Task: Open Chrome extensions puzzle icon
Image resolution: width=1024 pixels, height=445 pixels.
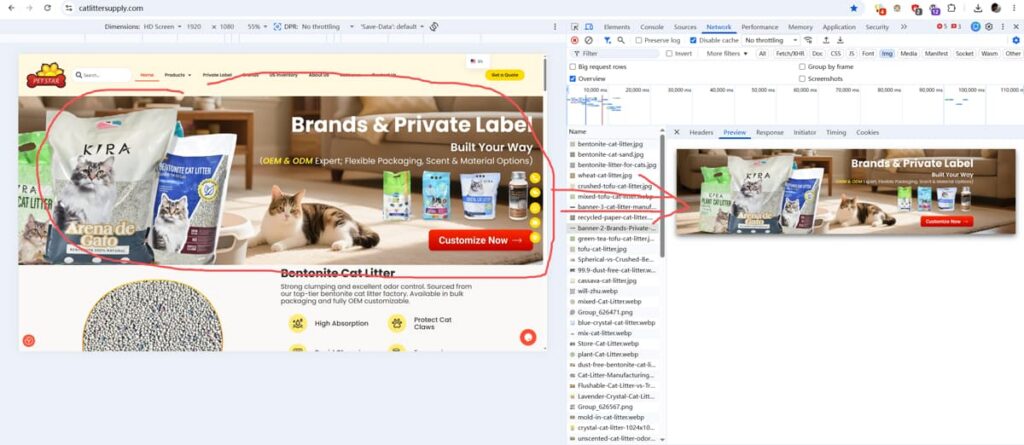Action: coord(952,8)
